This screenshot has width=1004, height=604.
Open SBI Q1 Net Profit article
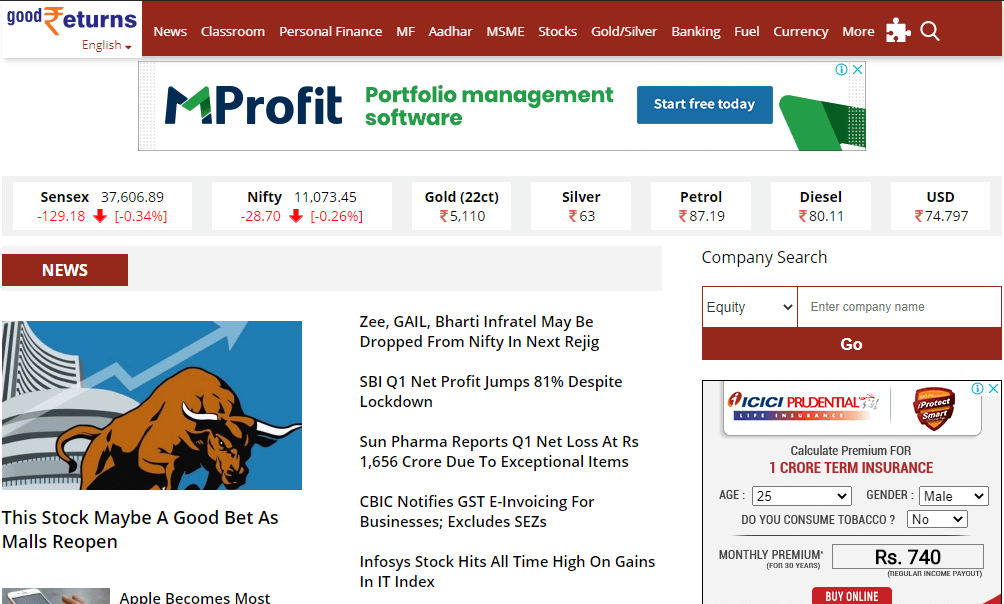click(x=490, y=391)
